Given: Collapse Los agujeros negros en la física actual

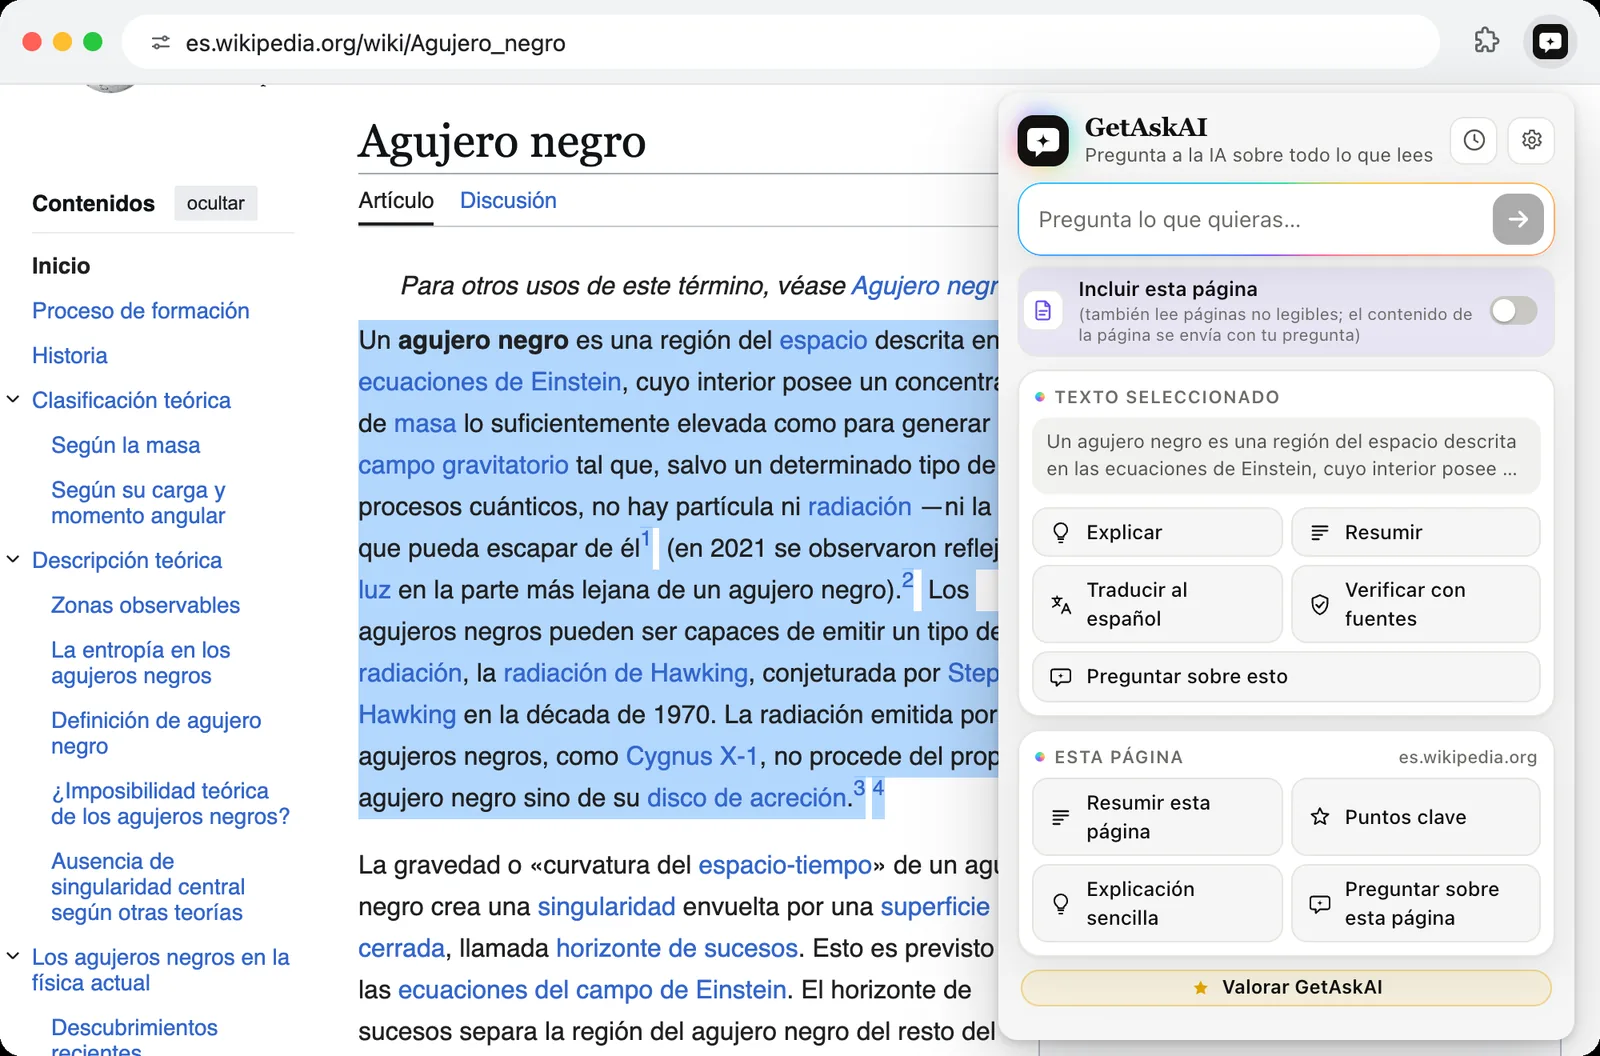Looking at the screenshot, I should 13,957.
